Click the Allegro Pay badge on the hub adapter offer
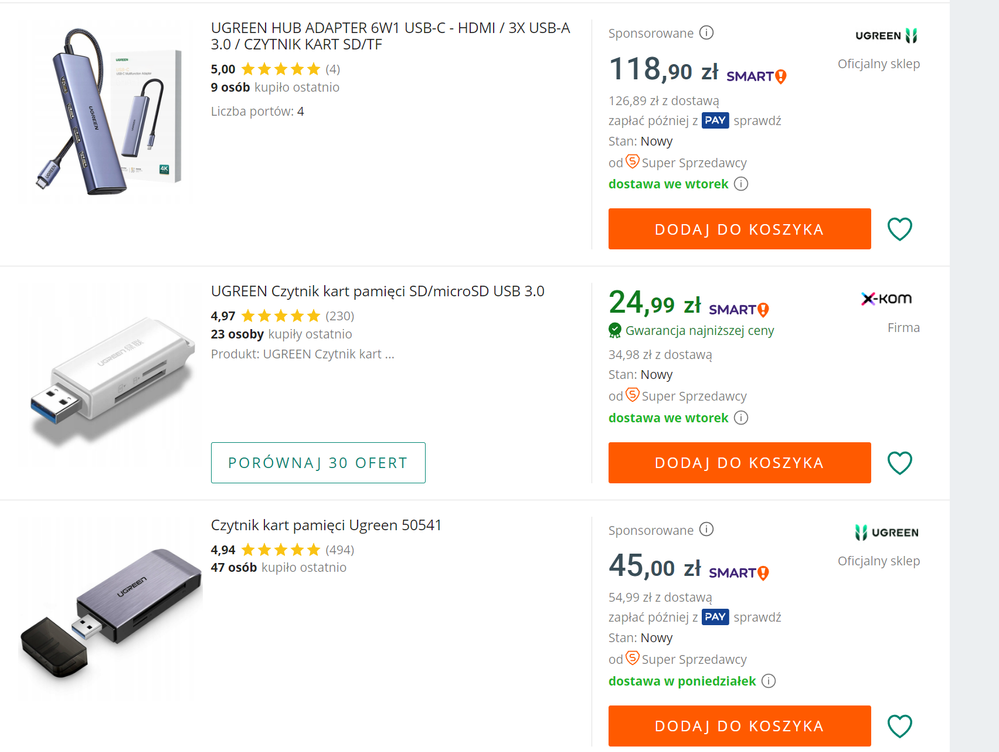The height and width of the screenshot is (752, 999). [x=715, y=121]
